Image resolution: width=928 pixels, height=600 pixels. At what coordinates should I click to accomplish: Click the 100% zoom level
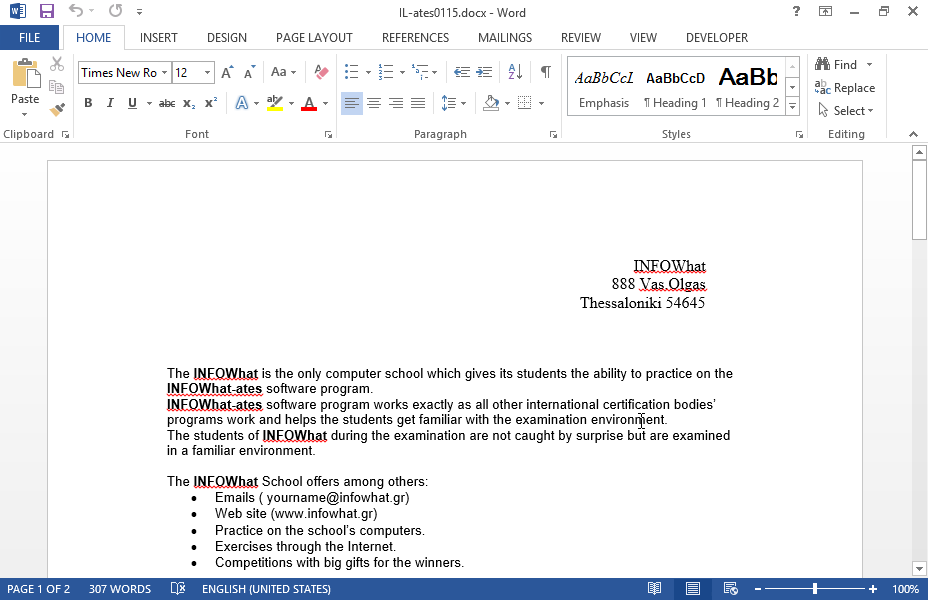906,589
